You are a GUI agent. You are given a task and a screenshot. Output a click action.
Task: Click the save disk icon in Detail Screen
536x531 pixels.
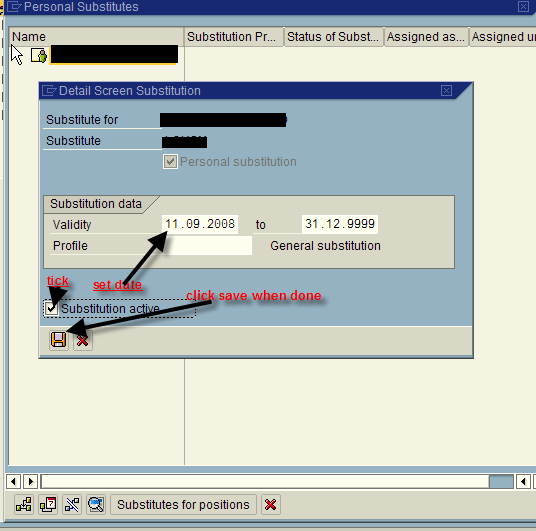tap(58, 340)
